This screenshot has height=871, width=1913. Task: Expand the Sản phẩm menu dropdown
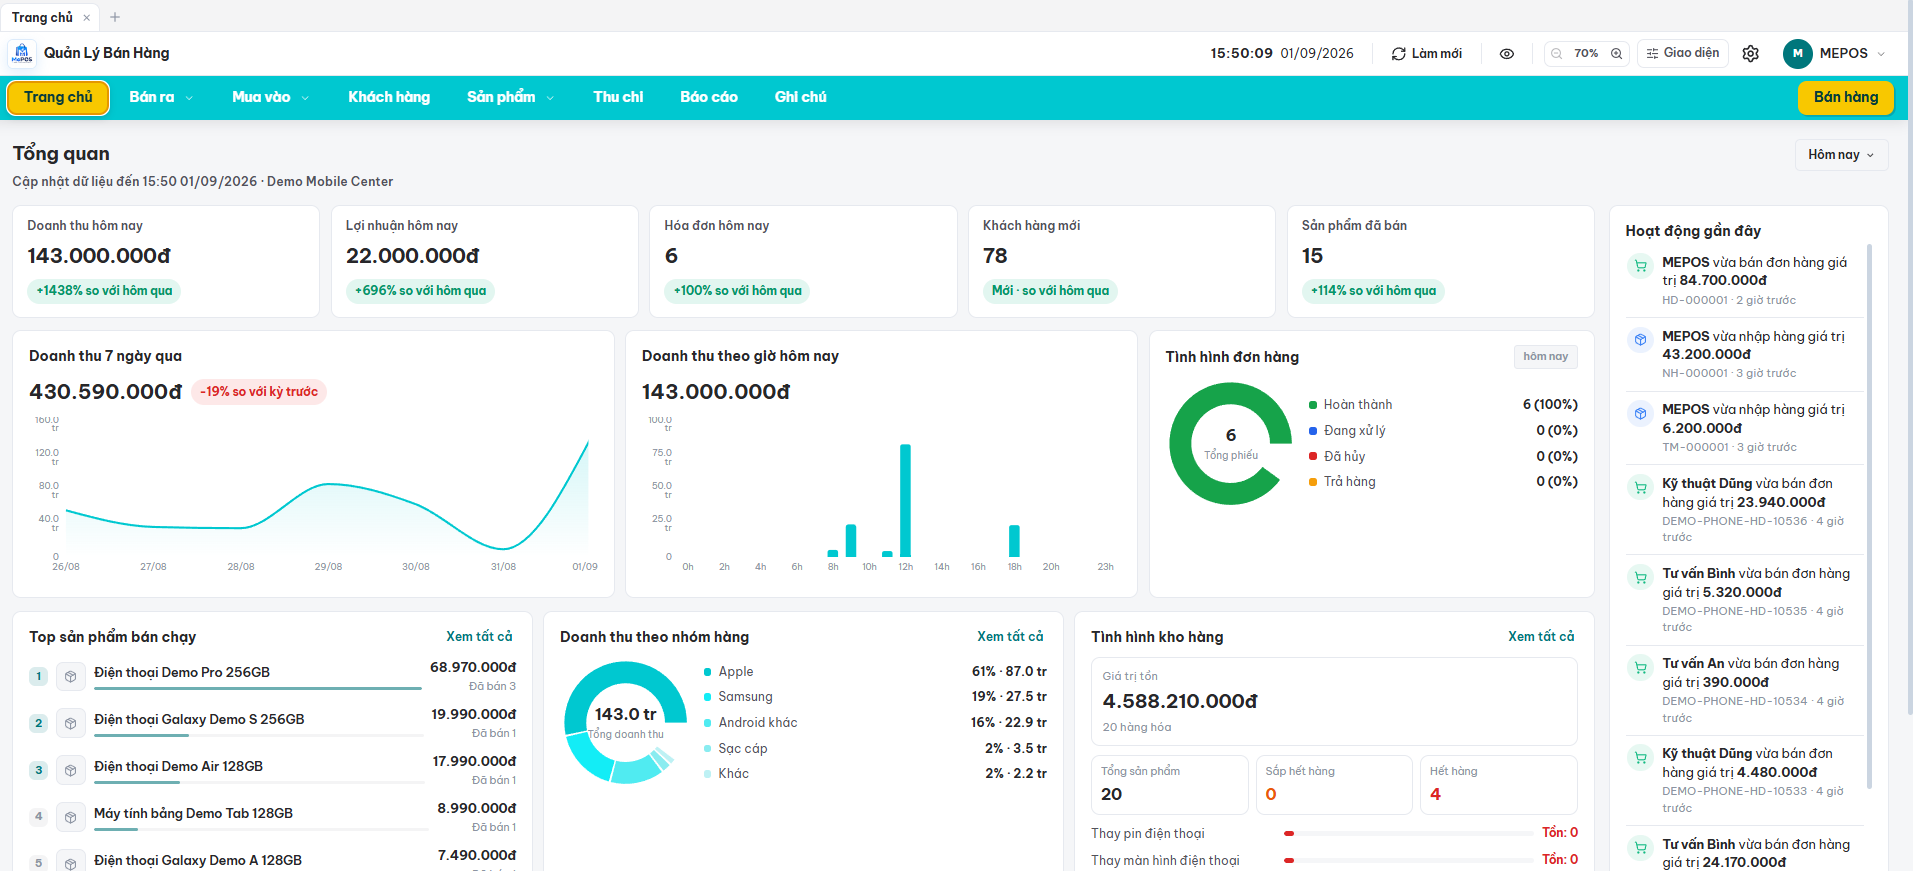(x=510, y=97)
